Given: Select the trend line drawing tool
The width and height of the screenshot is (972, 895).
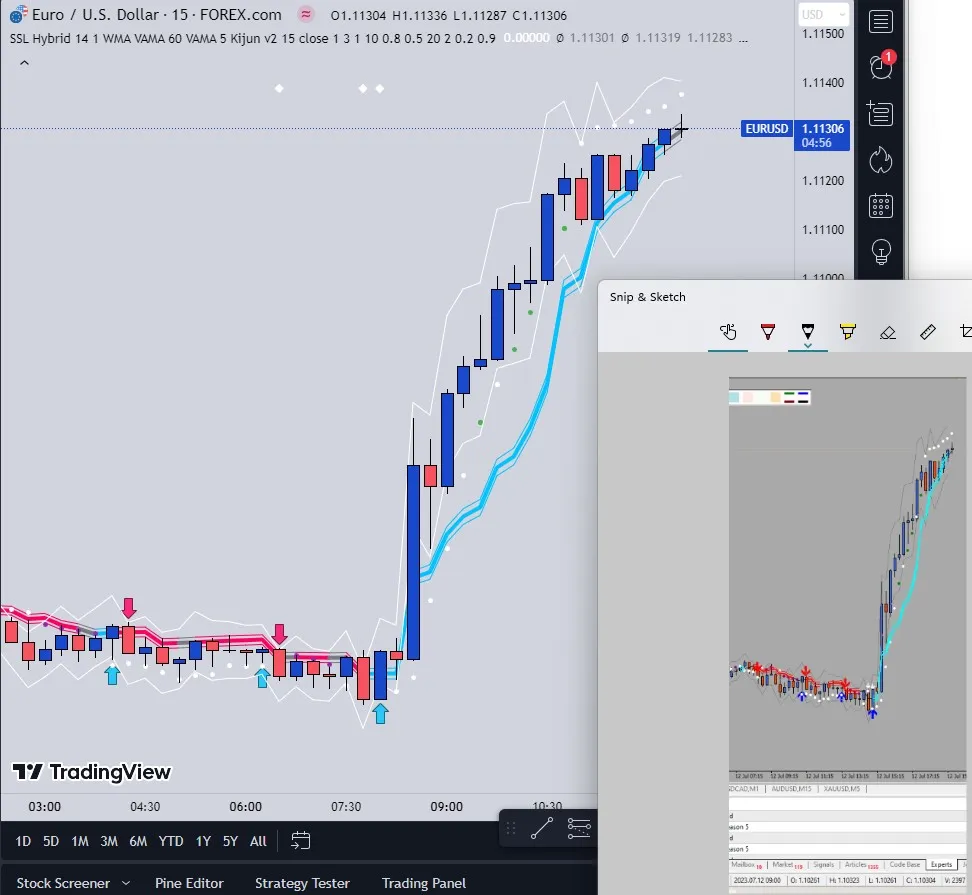Looking at the screenshot, I should 541,828.
